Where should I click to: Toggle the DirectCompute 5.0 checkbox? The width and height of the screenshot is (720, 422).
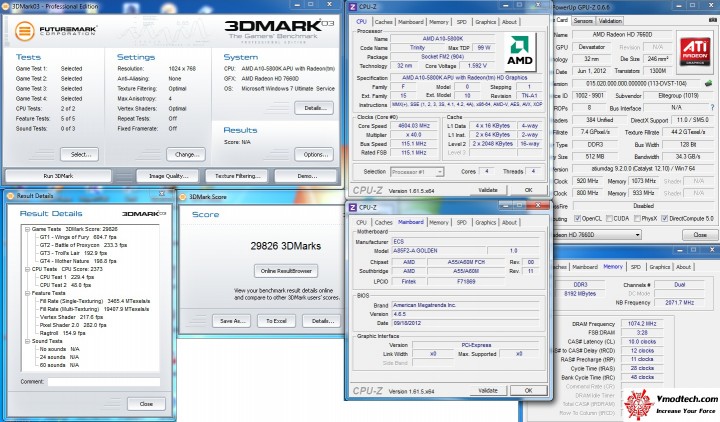[x=664, y=219]
